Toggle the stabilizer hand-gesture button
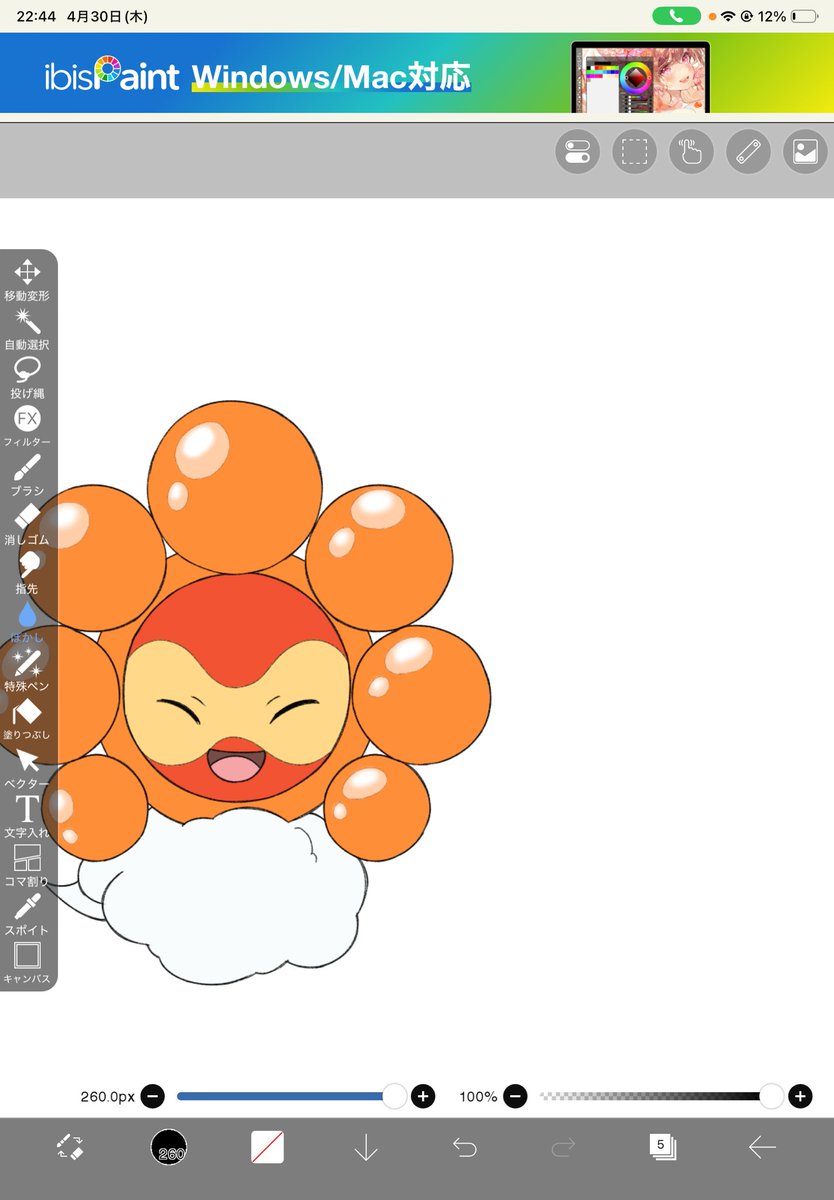Image resolution: width=834 pixels, height=1200 pixels. 691,152
